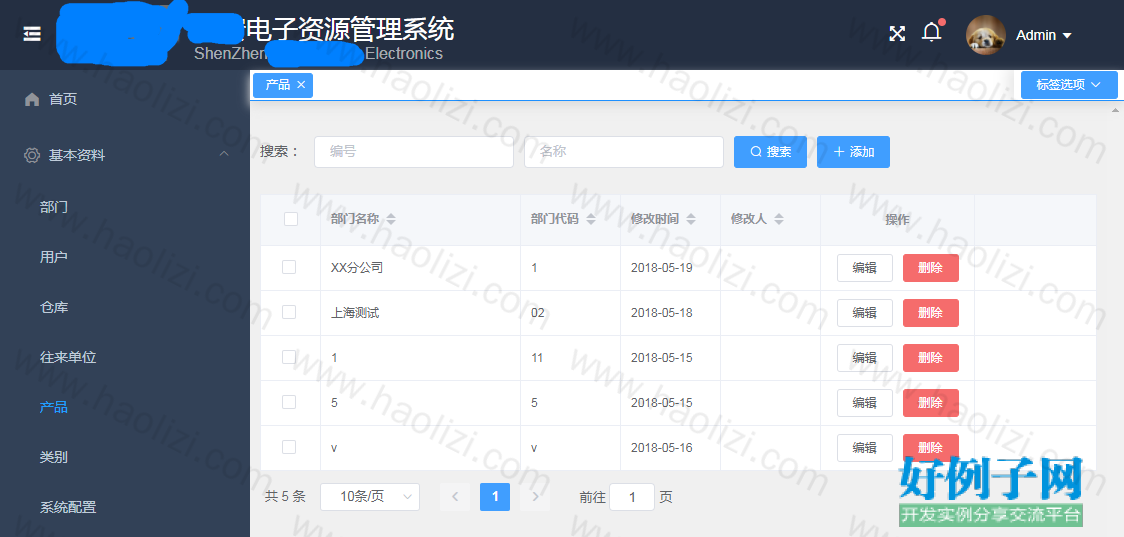Delete the 上海测试 row

click(x=930, y=313)
